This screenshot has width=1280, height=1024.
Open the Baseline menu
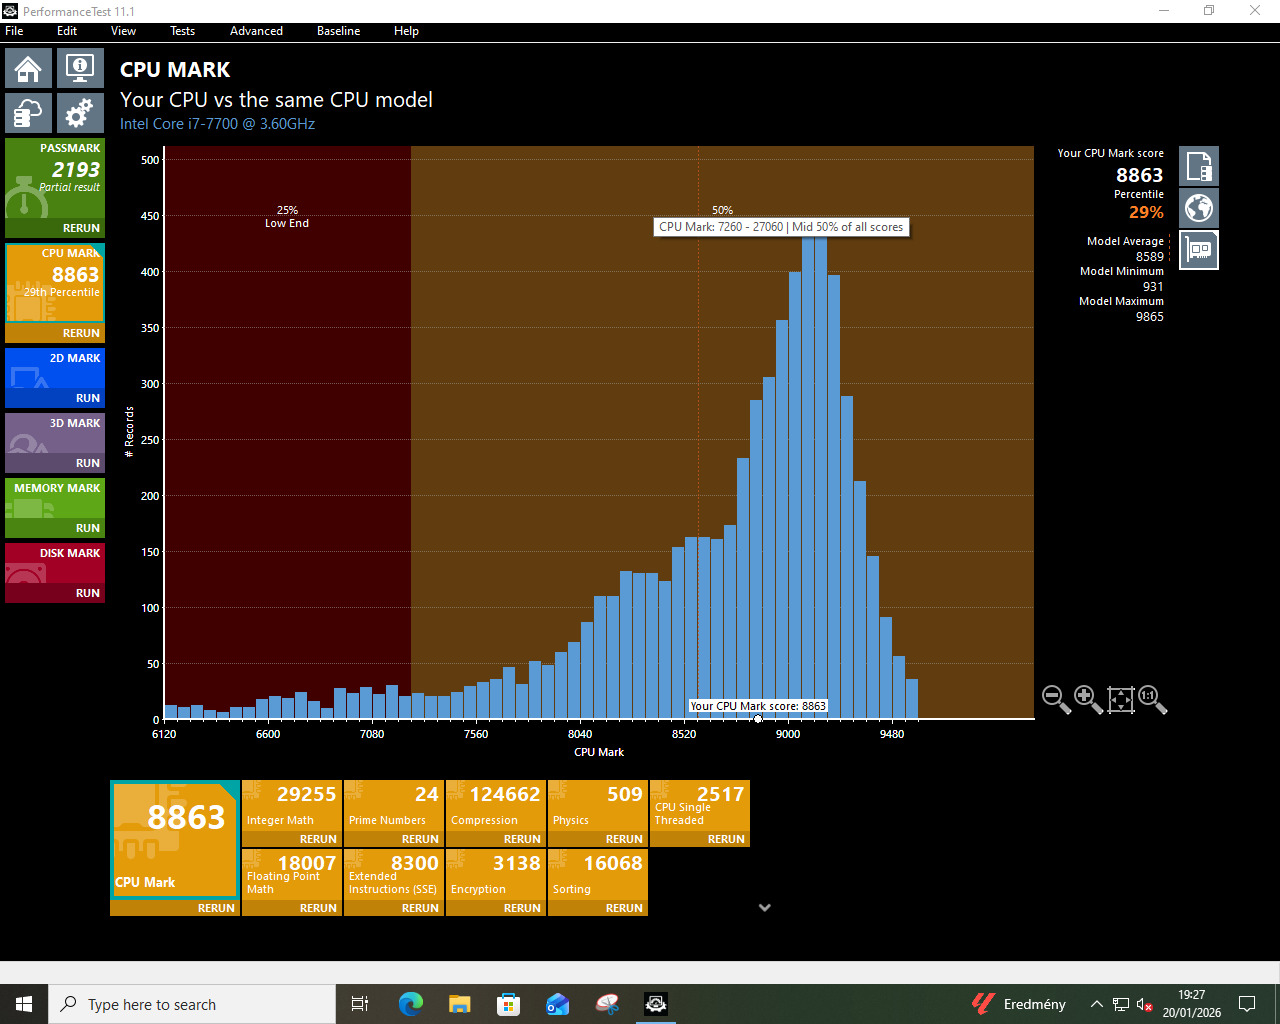pyautogui.click(x=338, y=31)
